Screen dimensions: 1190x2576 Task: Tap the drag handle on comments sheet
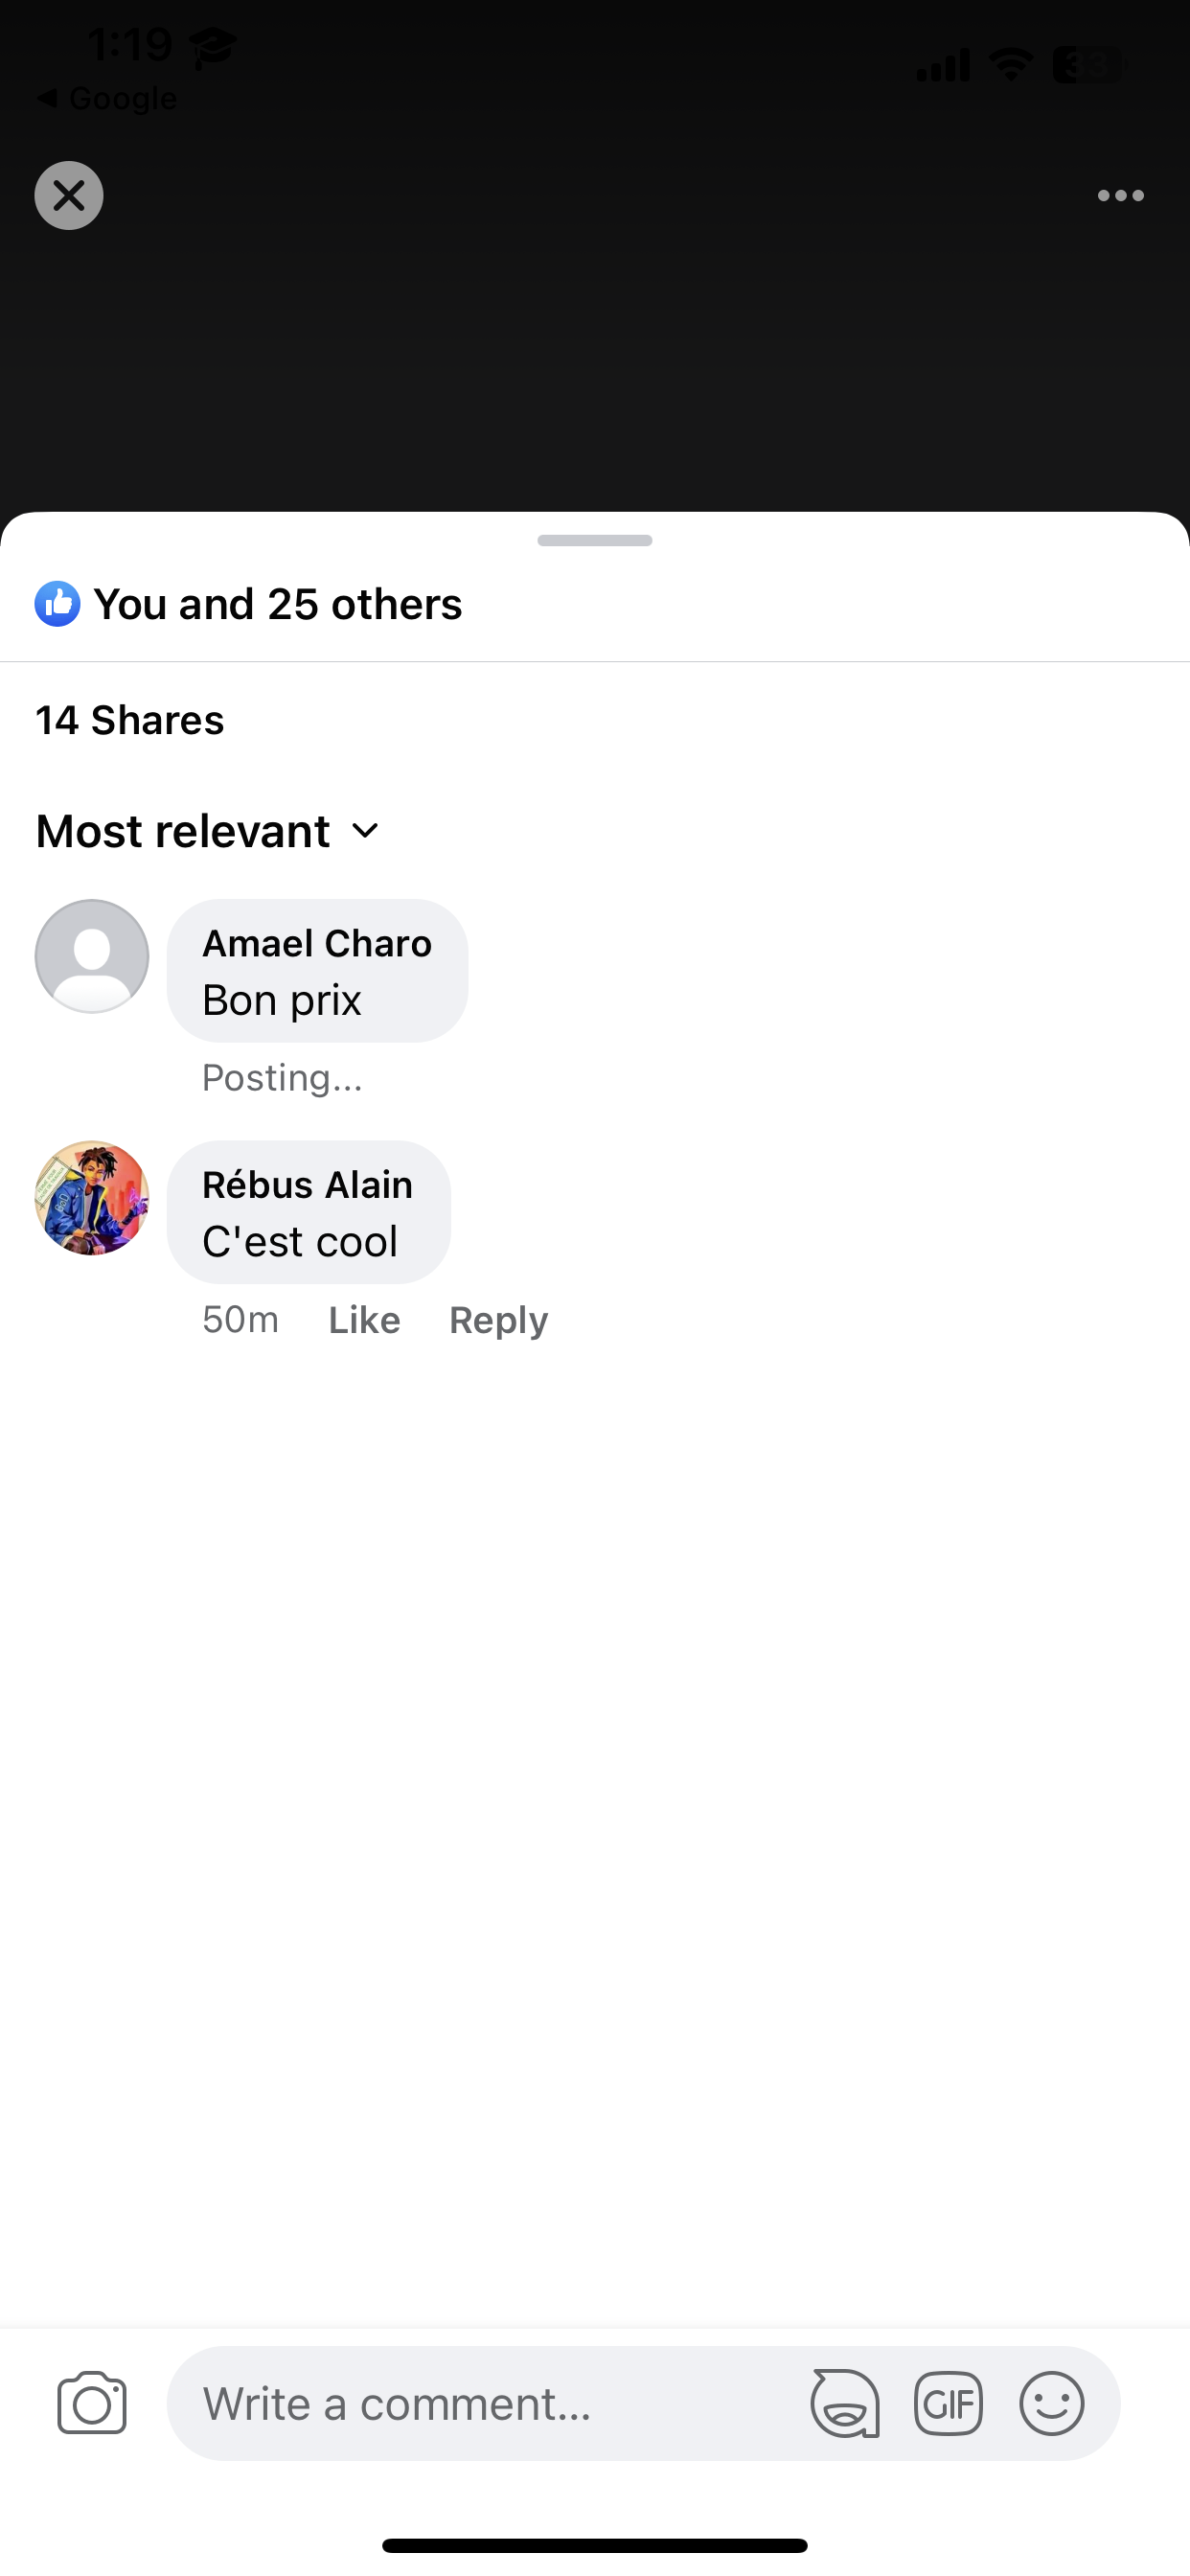point(595,540)
